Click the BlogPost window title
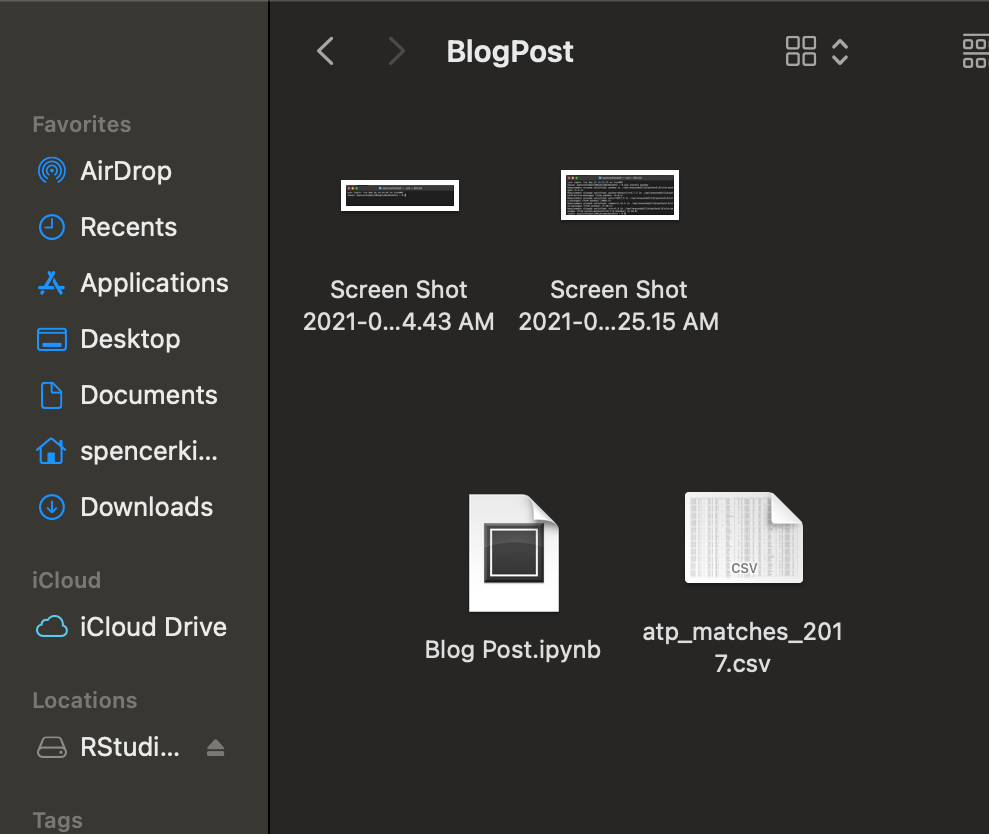 tap(510, 52)
